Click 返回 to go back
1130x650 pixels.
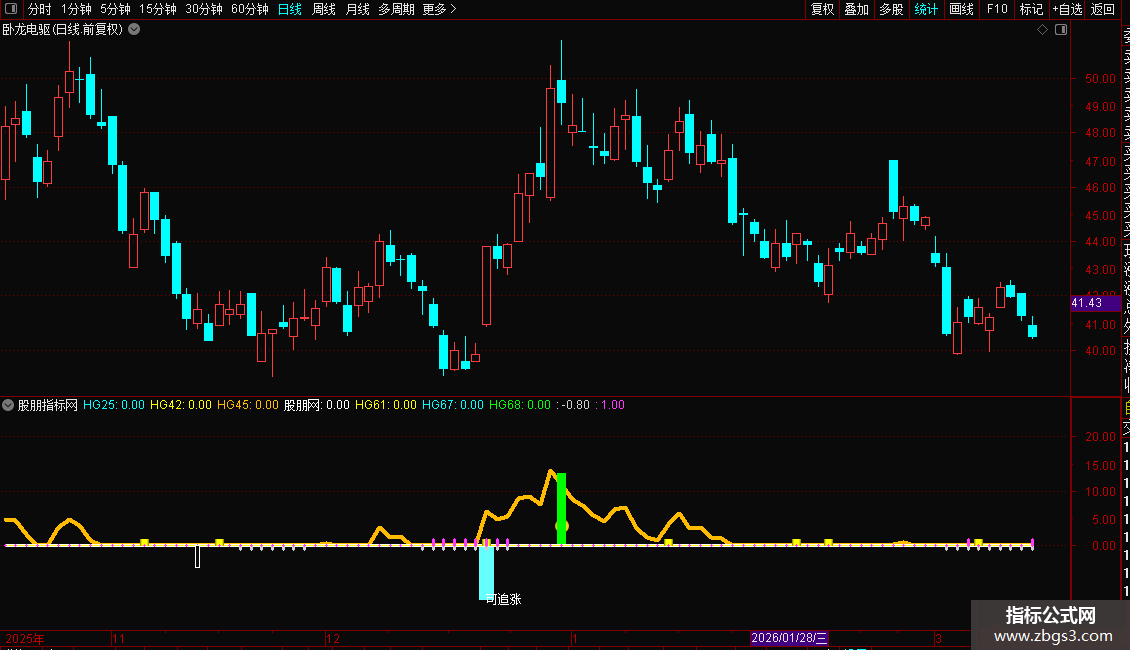[1103, 9]
